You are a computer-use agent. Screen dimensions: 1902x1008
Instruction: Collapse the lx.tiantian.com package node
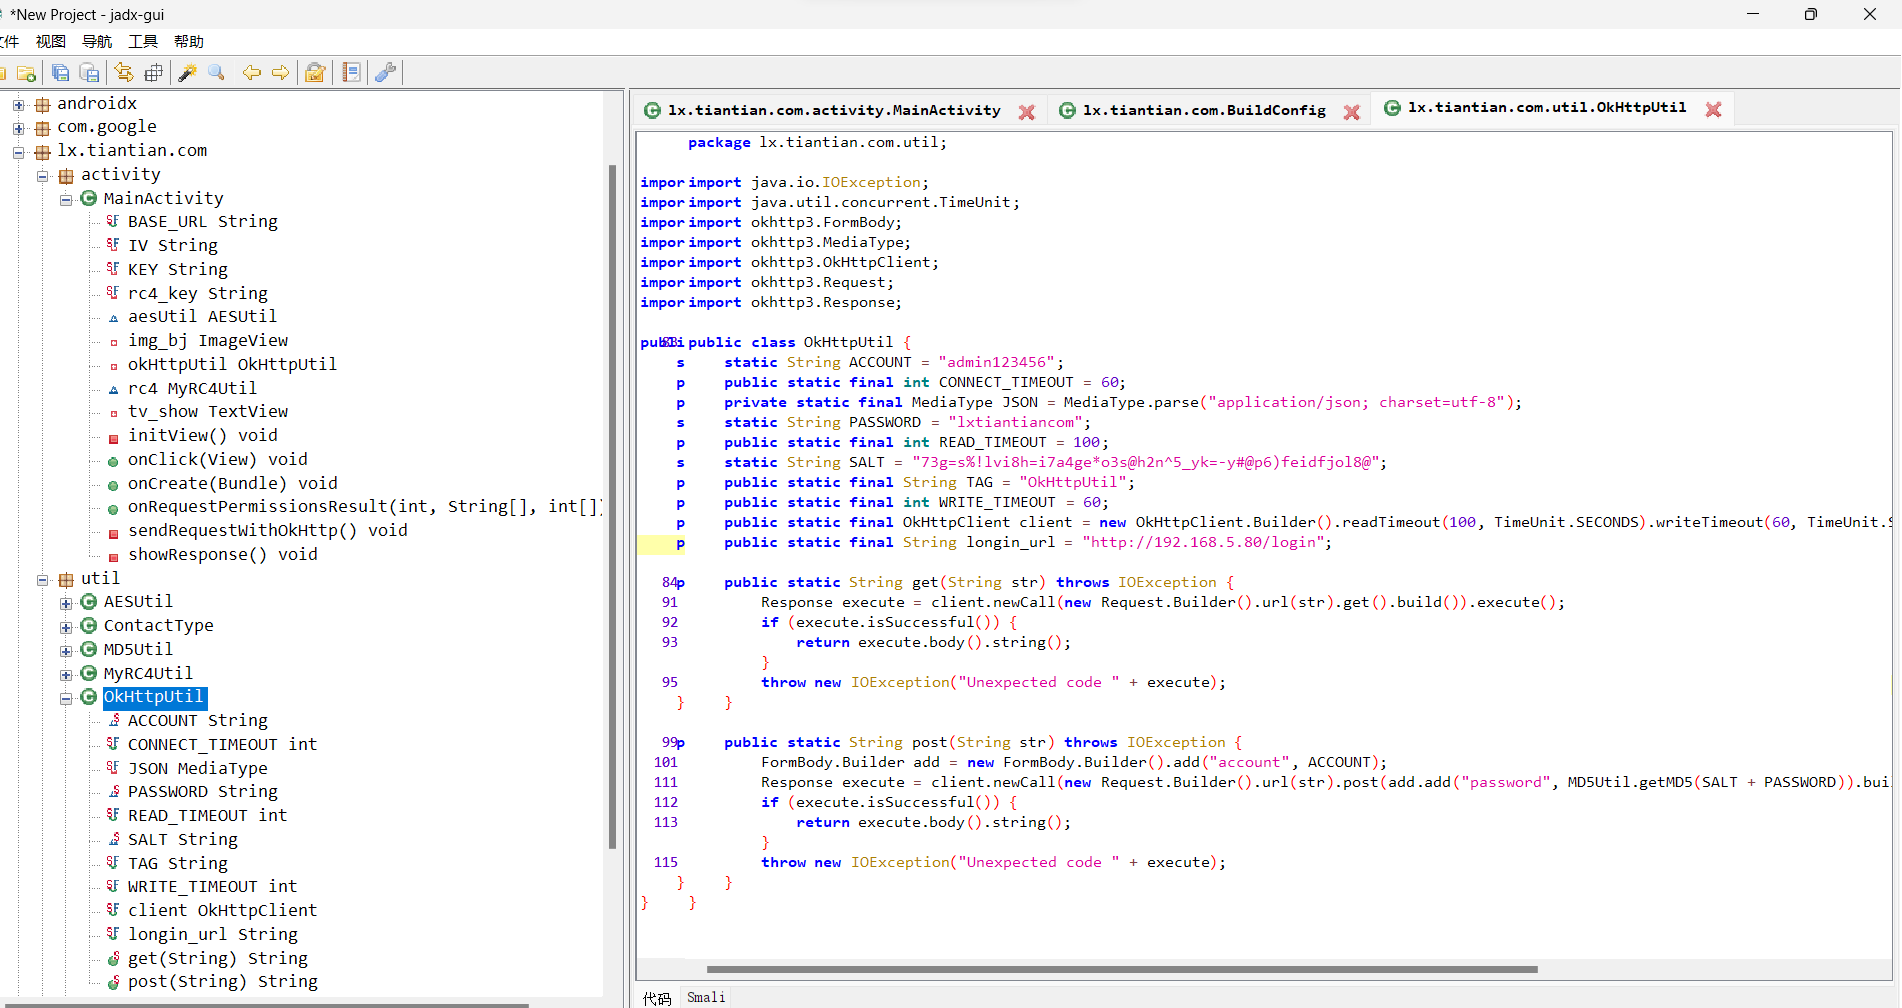point(18,152)
